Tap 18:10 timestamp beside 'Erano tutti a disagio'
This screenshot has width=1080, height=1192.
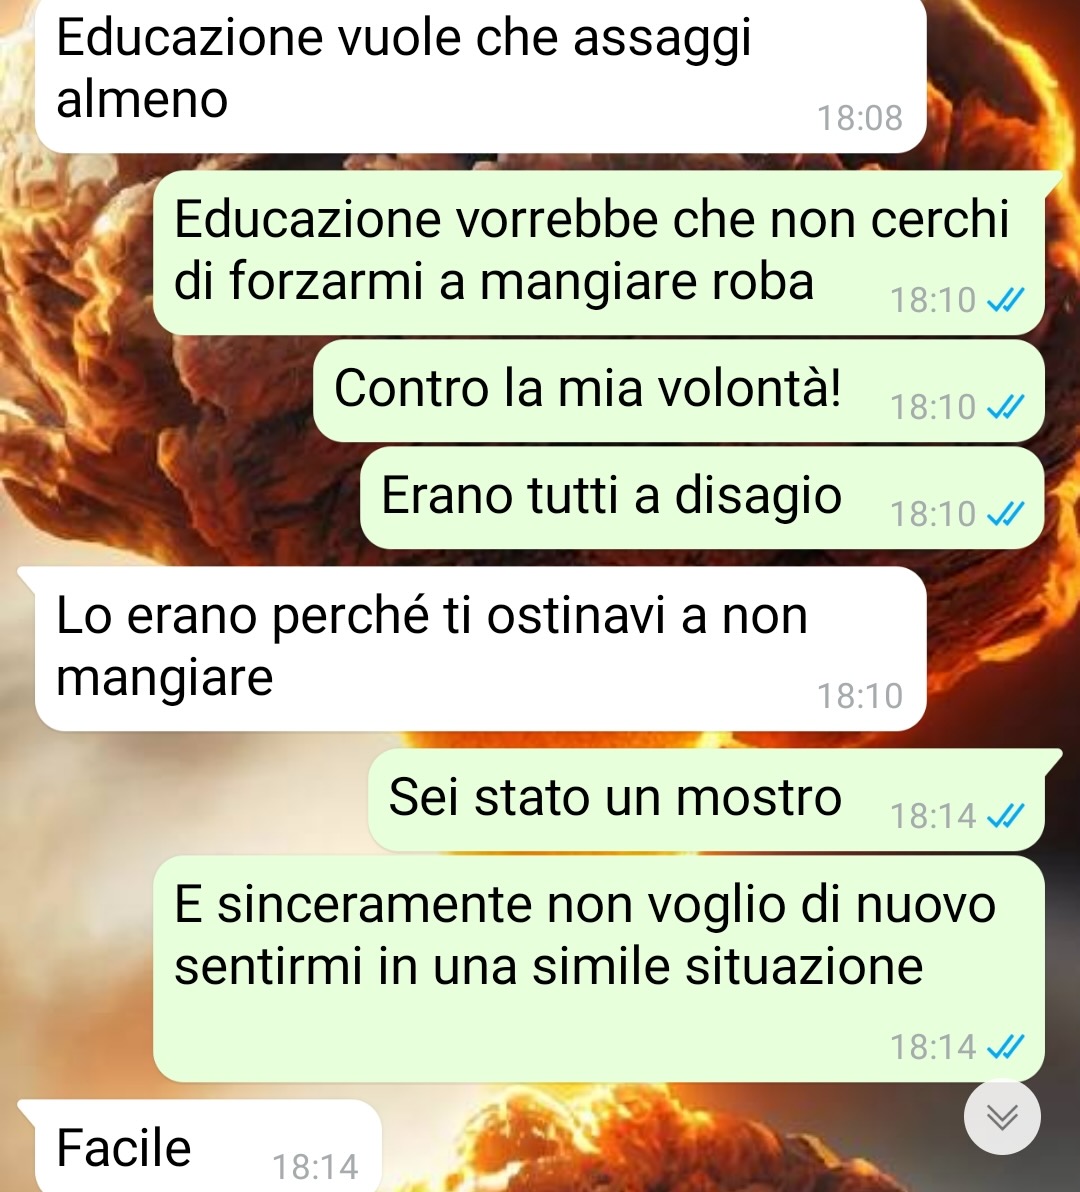click(933, 515)
